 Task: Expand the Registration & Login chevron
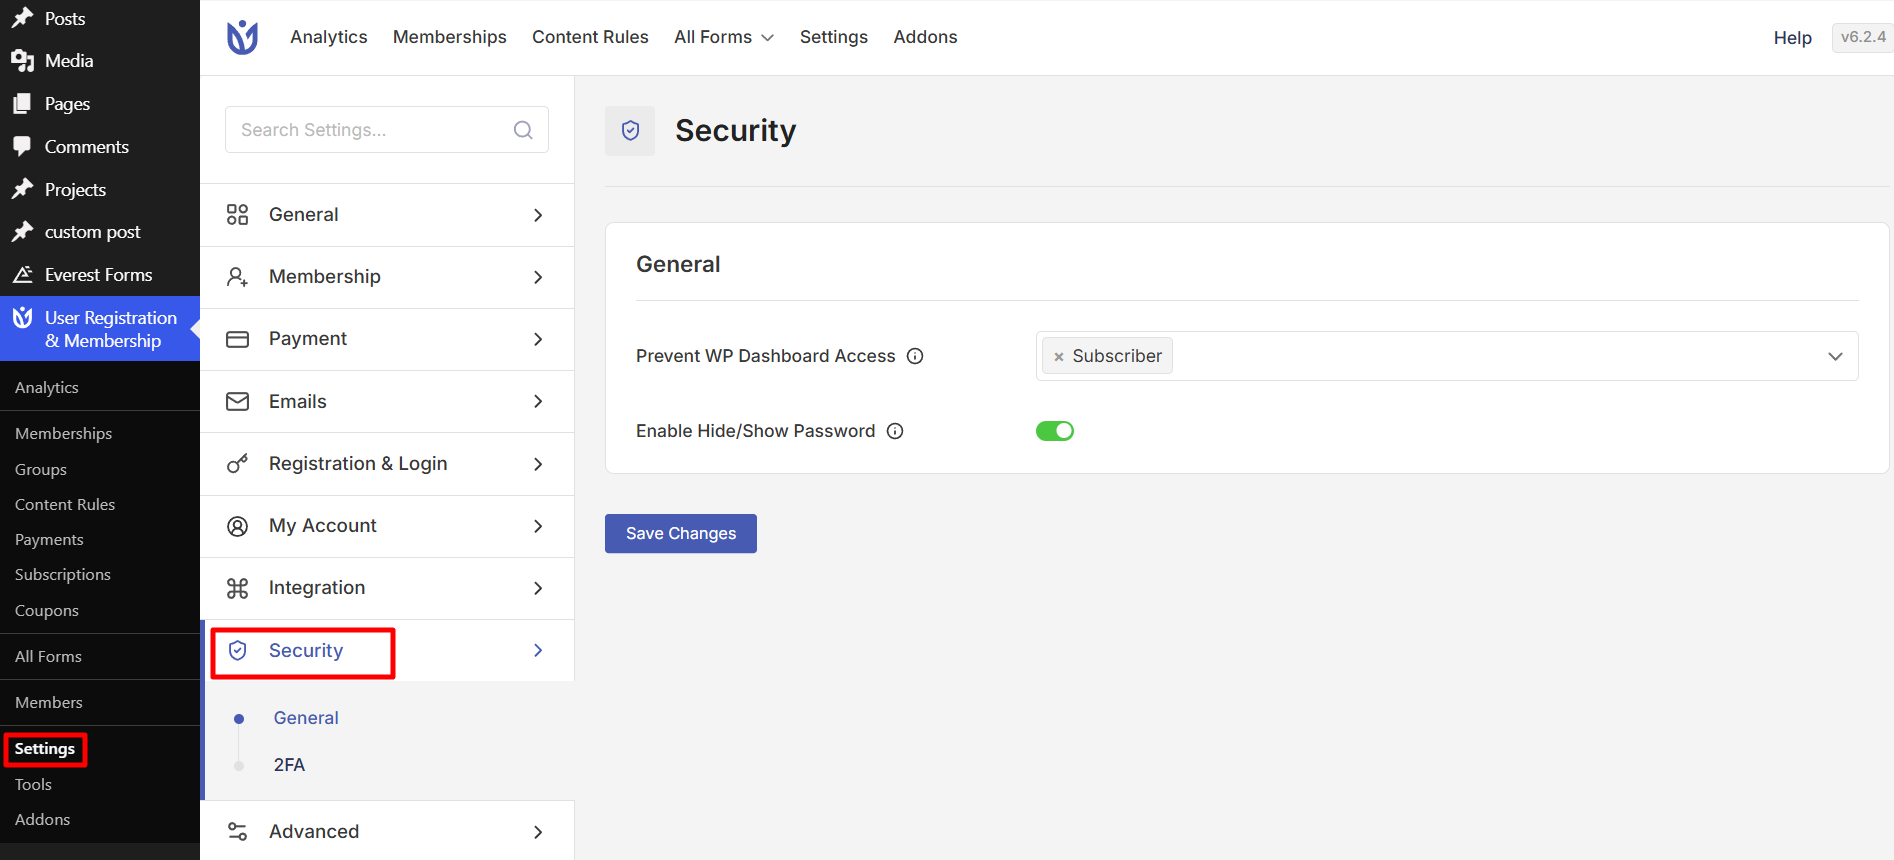click(x=538, y=464)
